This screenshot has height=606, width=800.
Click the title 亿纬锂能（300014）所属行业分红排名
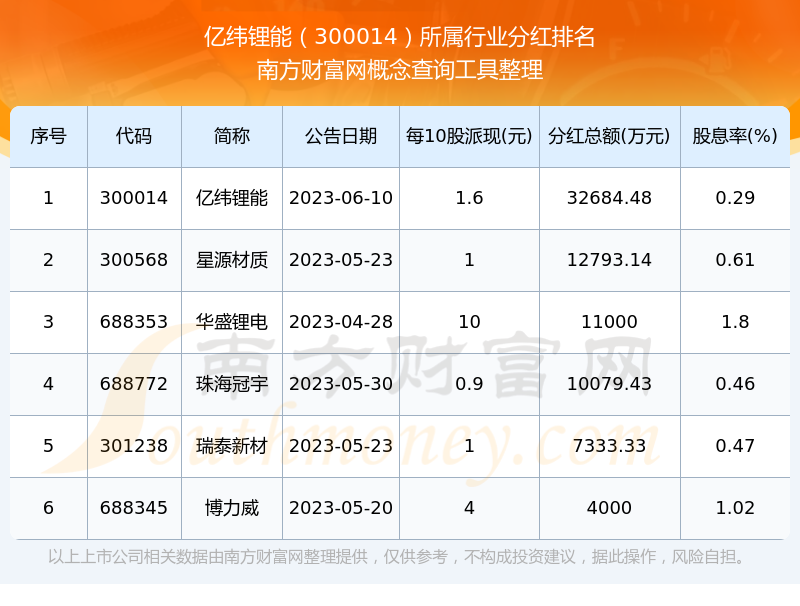tap(399, 37)
